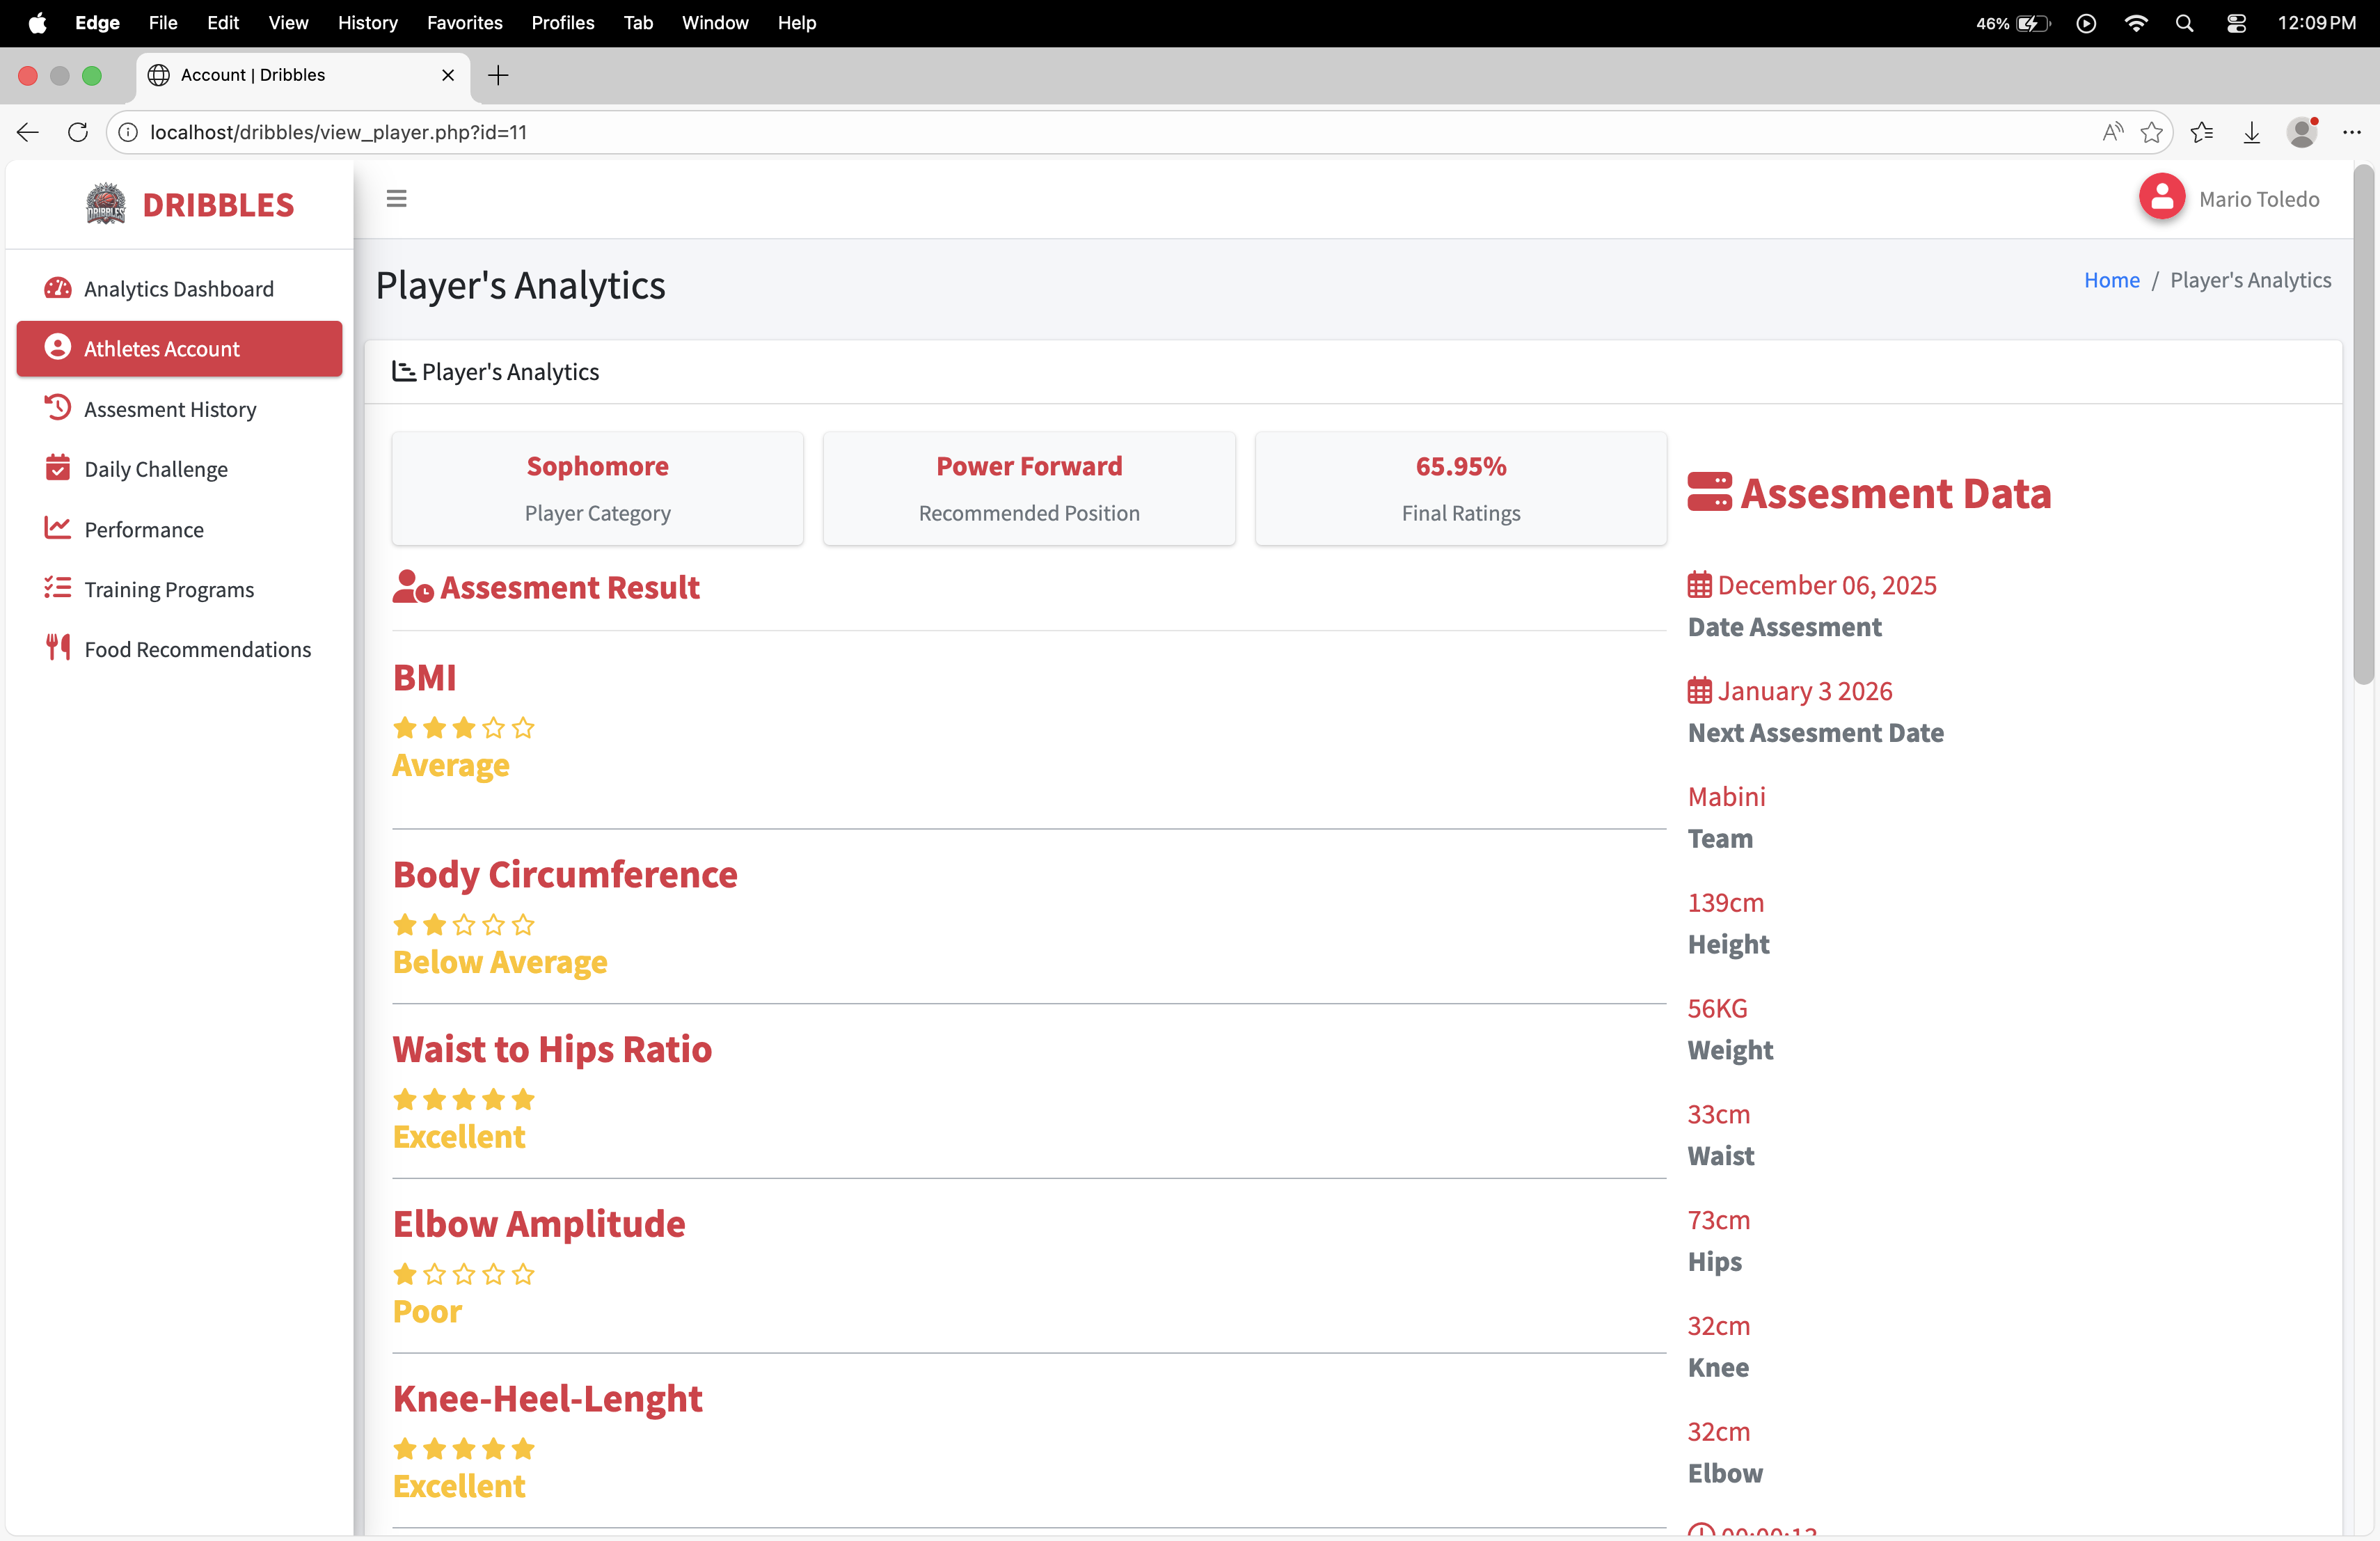Open Analytics Dashboard from sidebar
Screen dimensions: 2380x1541
178,289
